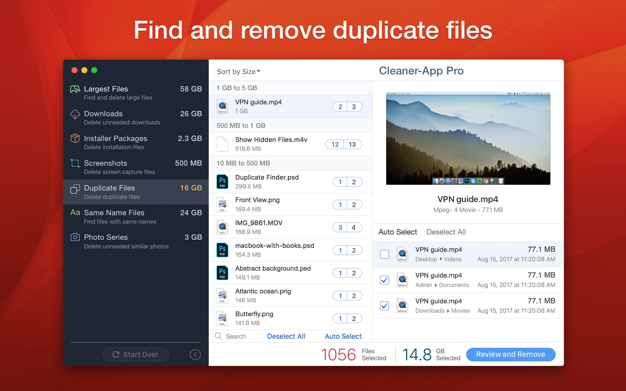Click the file icon of Admin Documents copy
Image resolution: width=626 pixels, height=391 pixels.
click(x=402, y=280)
